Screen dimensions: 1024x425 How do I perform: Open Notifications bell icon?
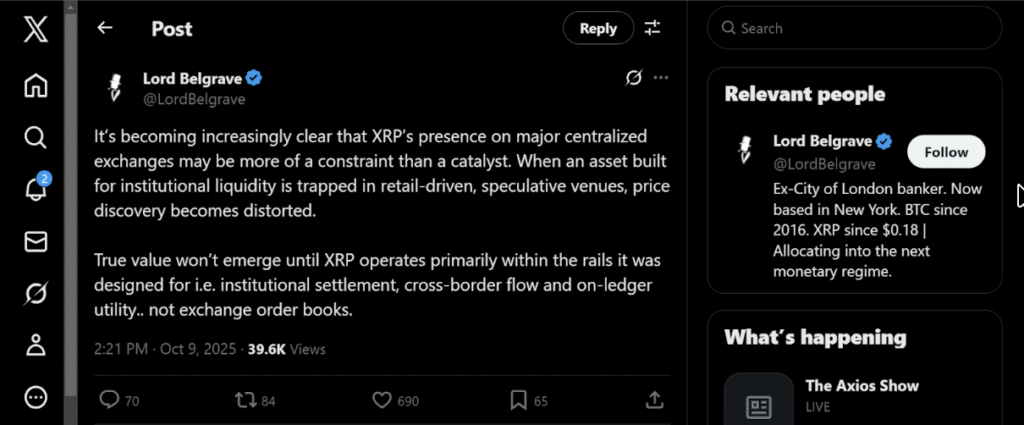pos(35,189)
